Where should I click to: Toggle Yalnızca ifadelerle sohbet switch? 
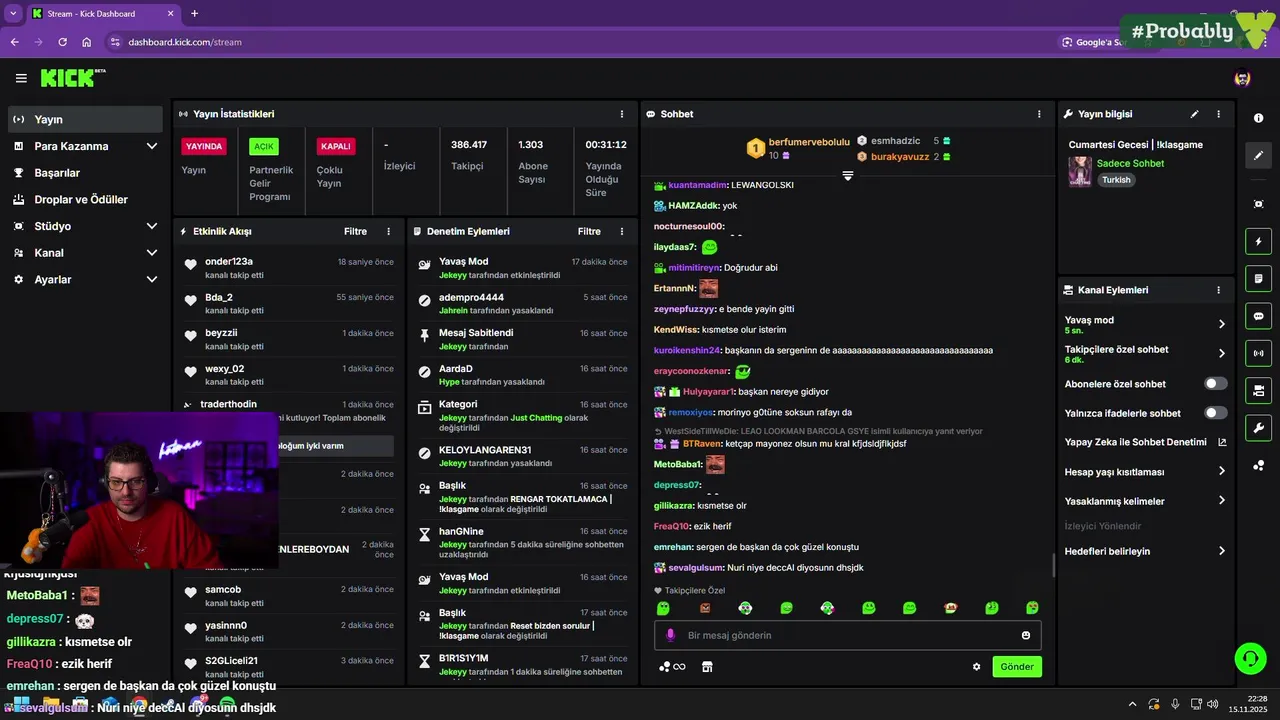coord(1216,413)
